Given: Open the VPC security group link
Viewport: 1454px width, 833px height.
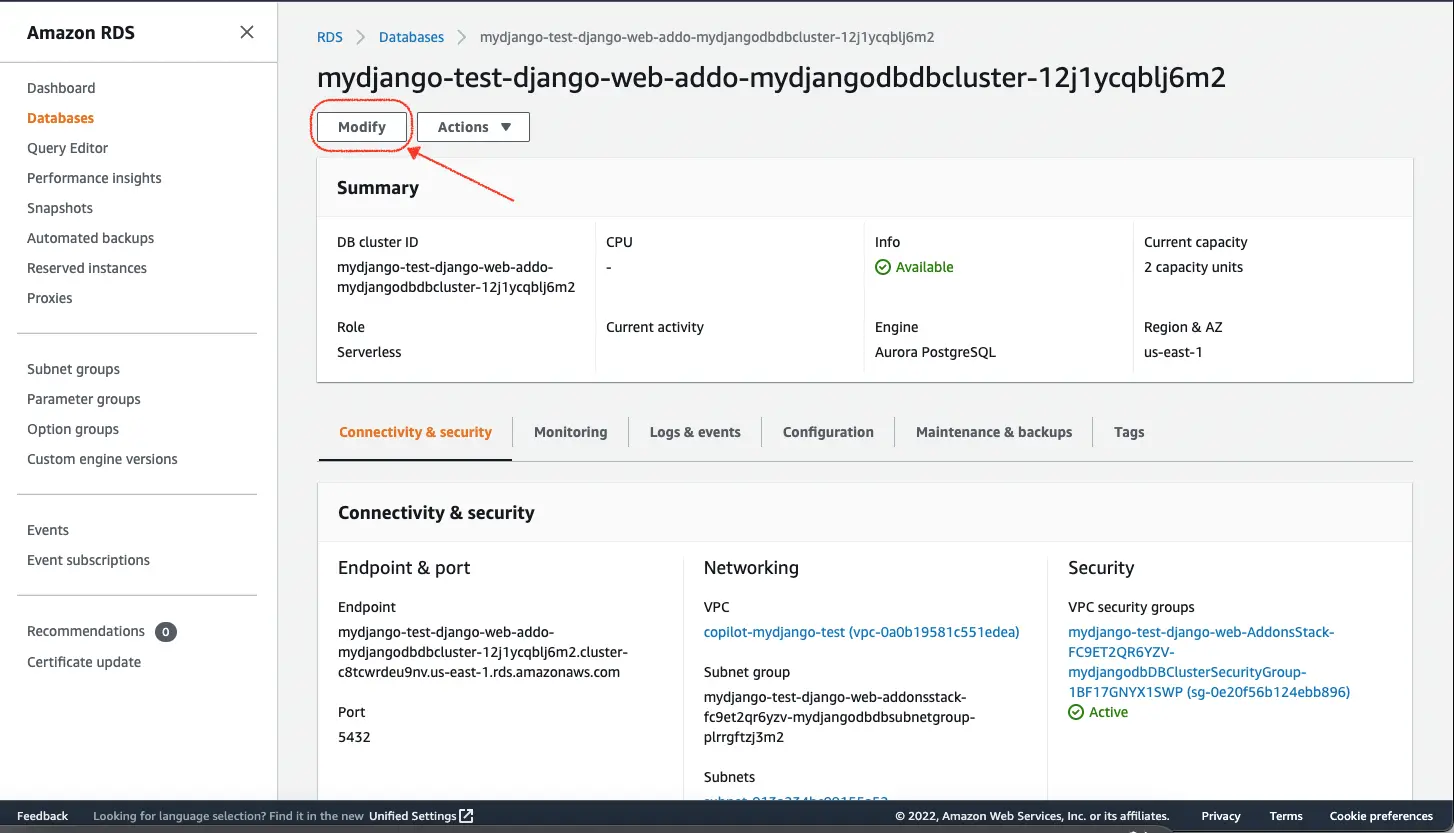Looking at the screenshot, I should 1209,662.
